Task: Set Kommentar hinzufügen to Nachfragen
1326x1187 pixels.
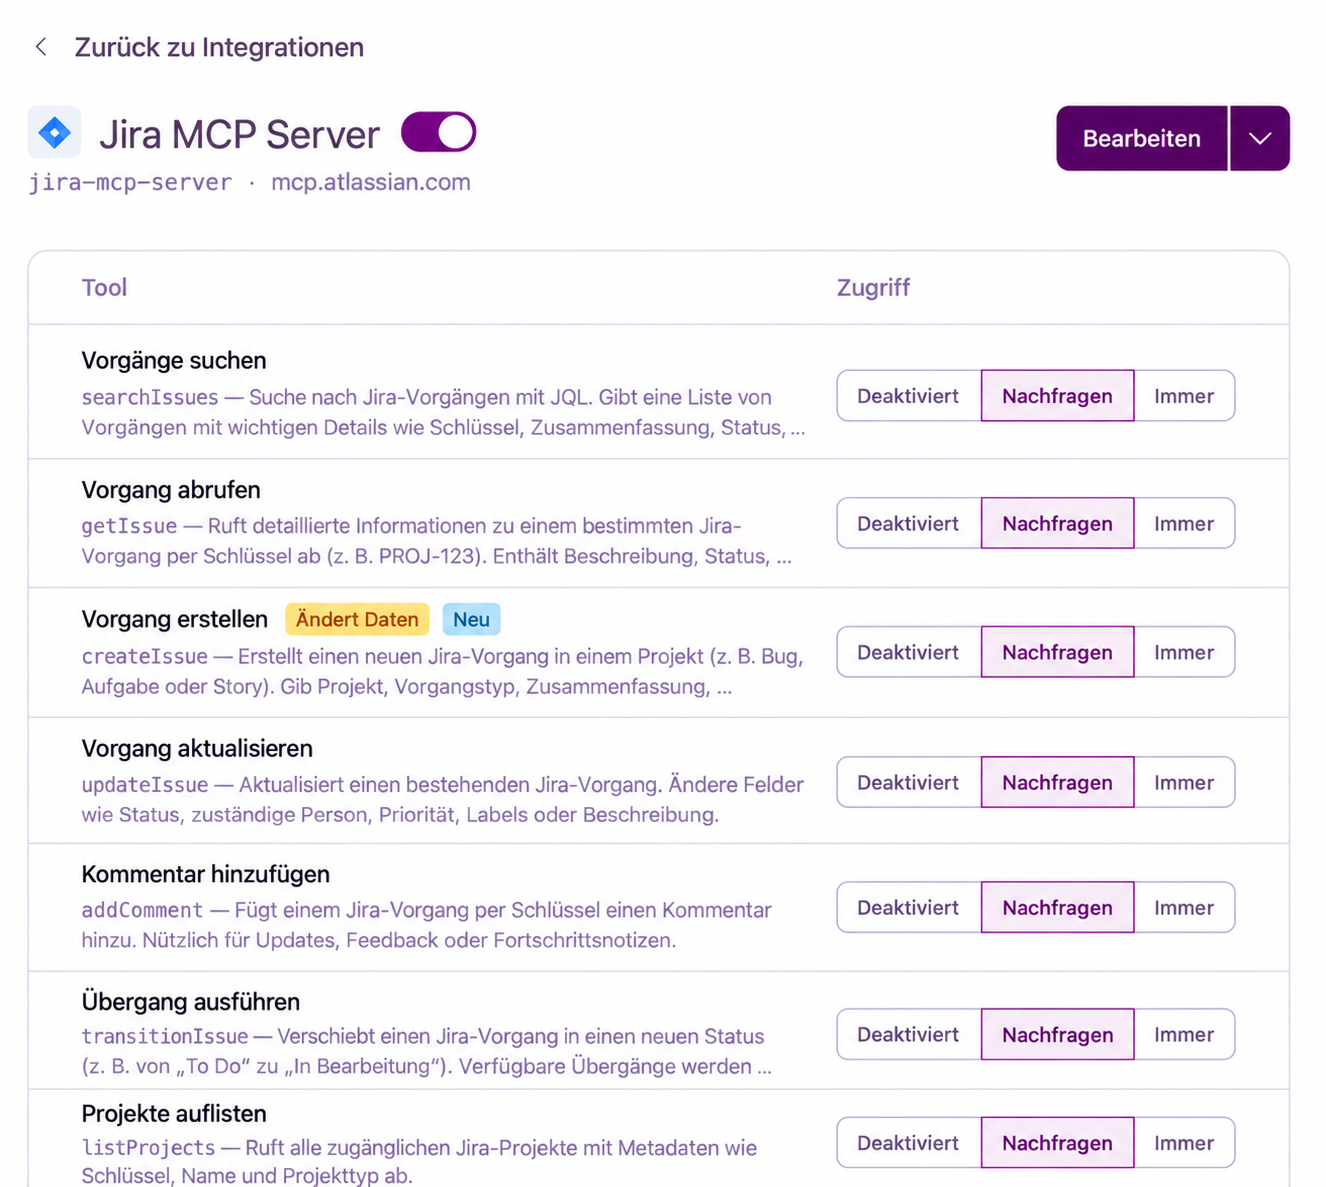Action: (1057, 907)
